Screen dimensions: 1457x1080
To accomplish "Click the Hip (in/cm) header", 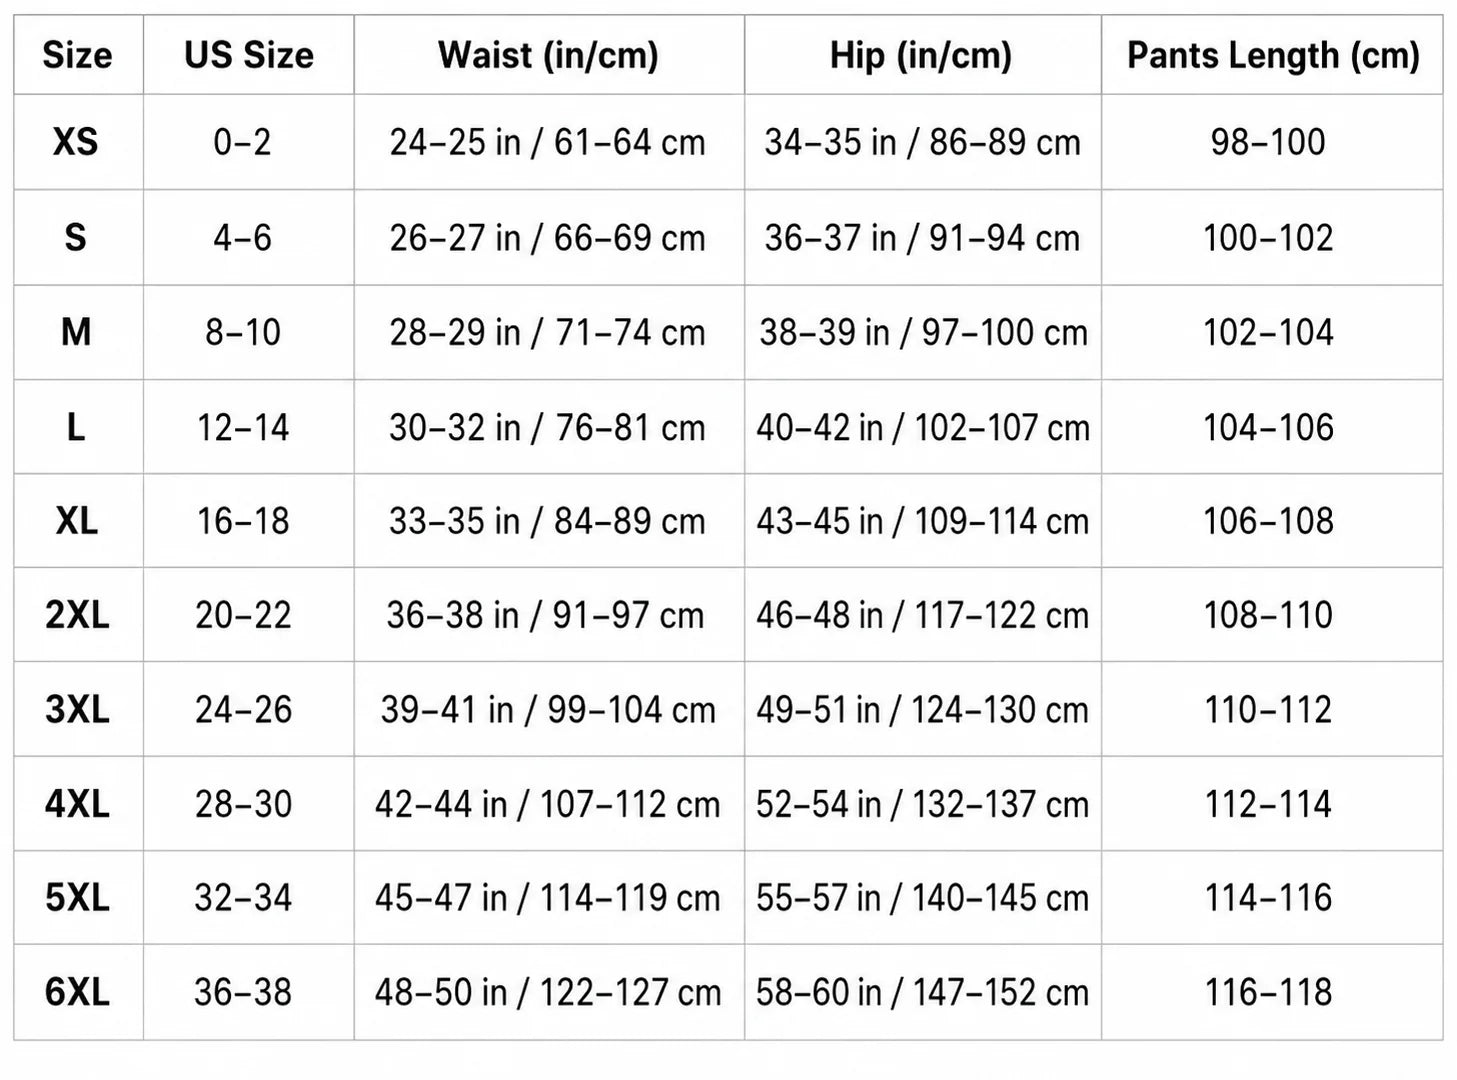I will coord(921,56).
